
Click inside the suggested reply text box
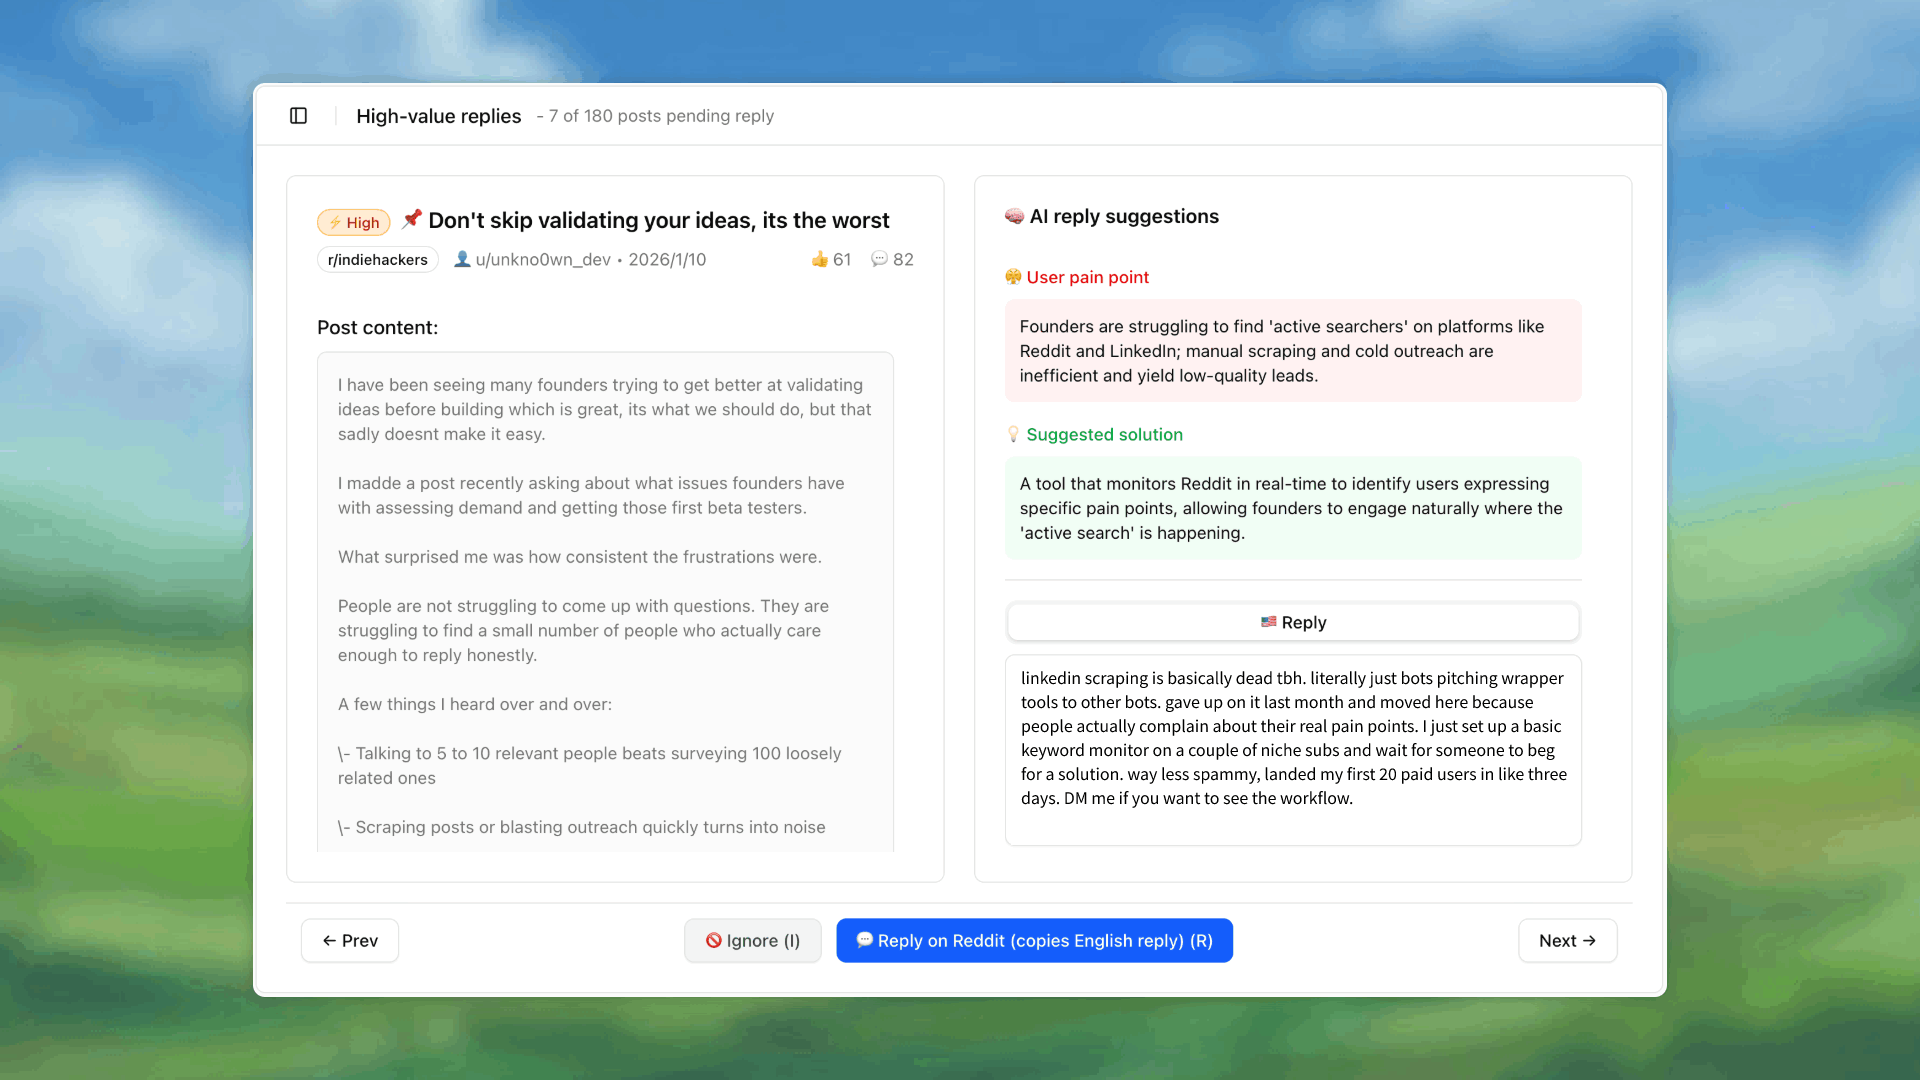1292,750
